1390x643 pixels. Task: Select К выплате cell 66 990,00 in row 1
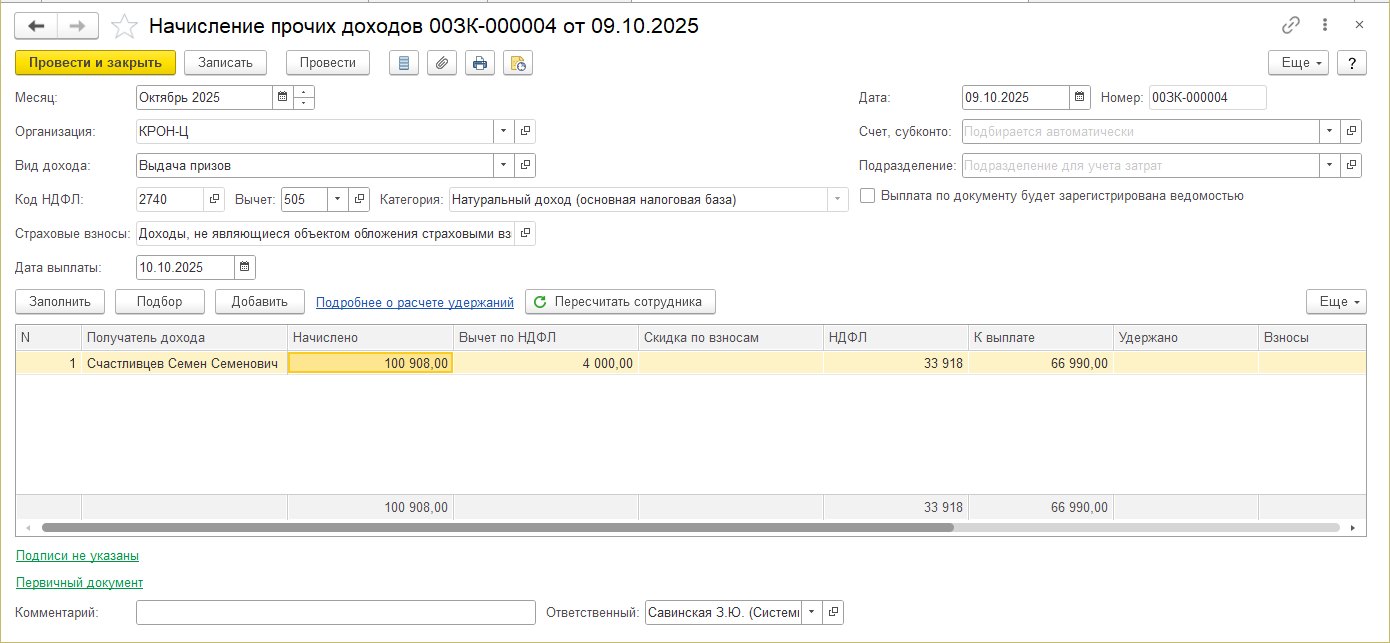pos(1041,364)
